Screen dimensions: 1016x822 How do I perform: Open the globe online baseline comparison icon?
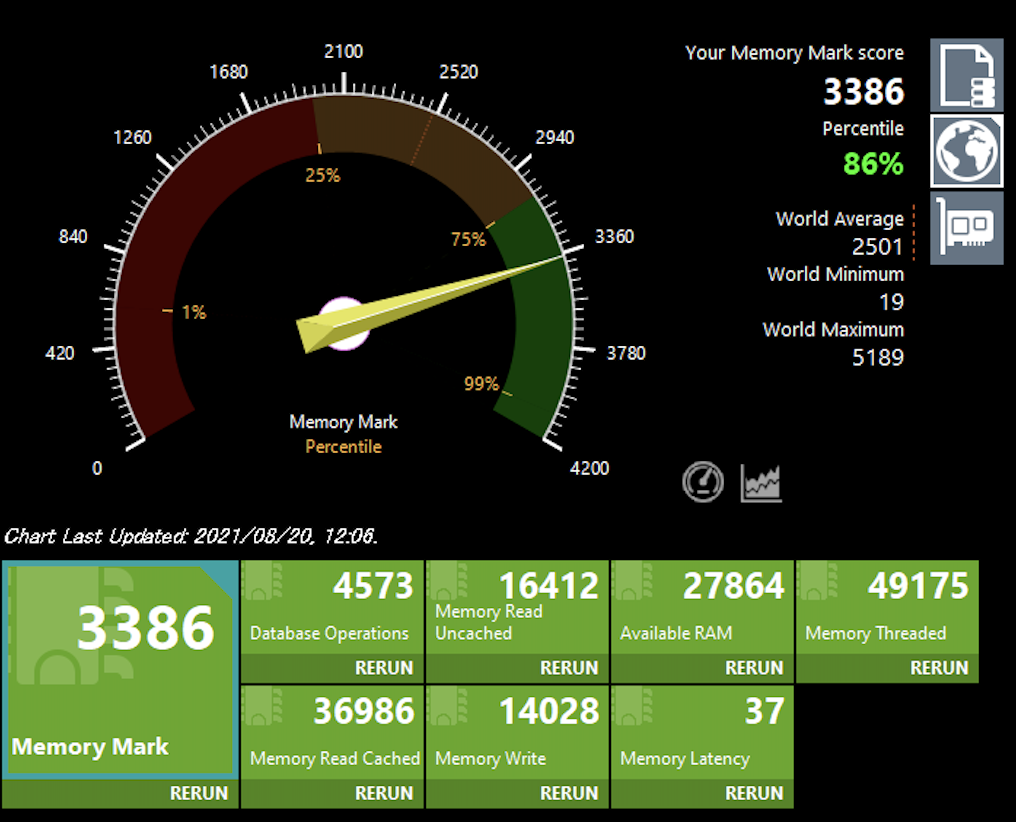pos(966,151)
